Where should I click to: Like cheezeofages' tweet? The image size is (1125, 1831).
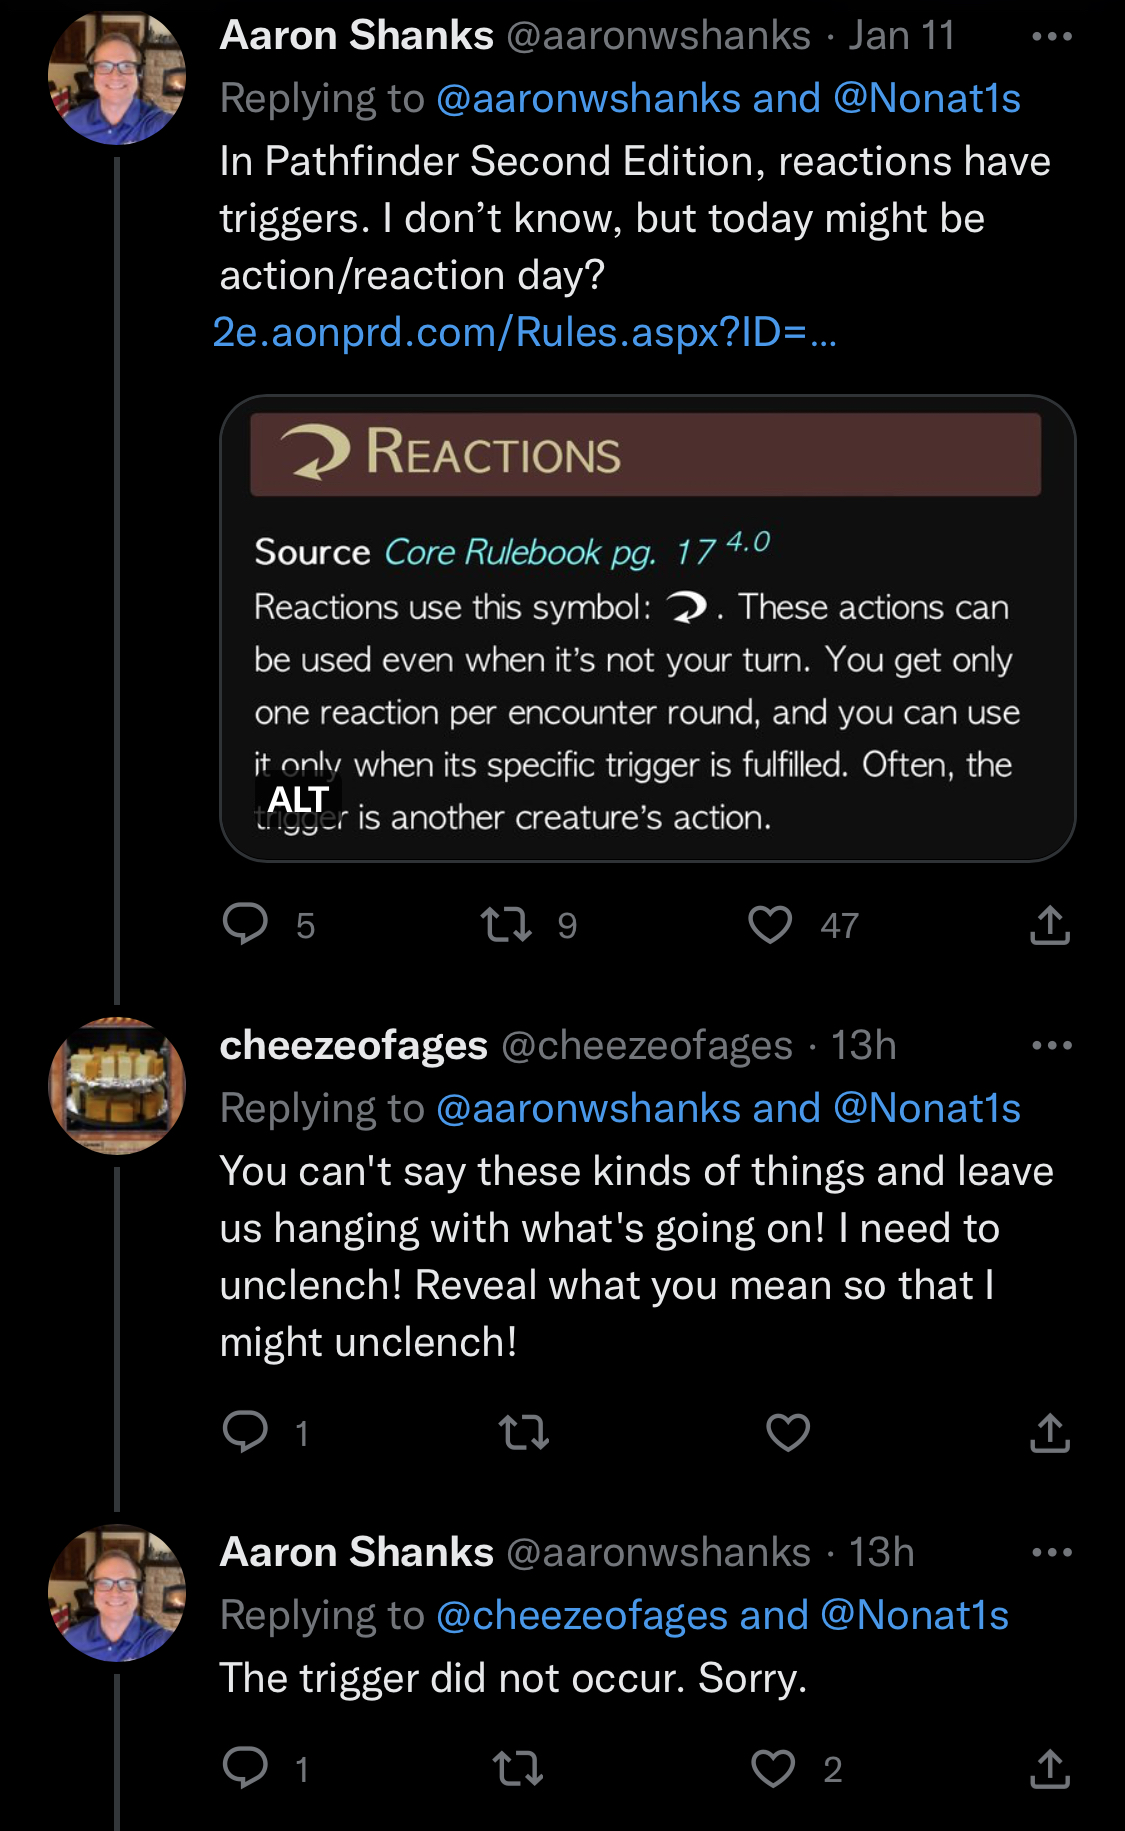(787, 1431)
